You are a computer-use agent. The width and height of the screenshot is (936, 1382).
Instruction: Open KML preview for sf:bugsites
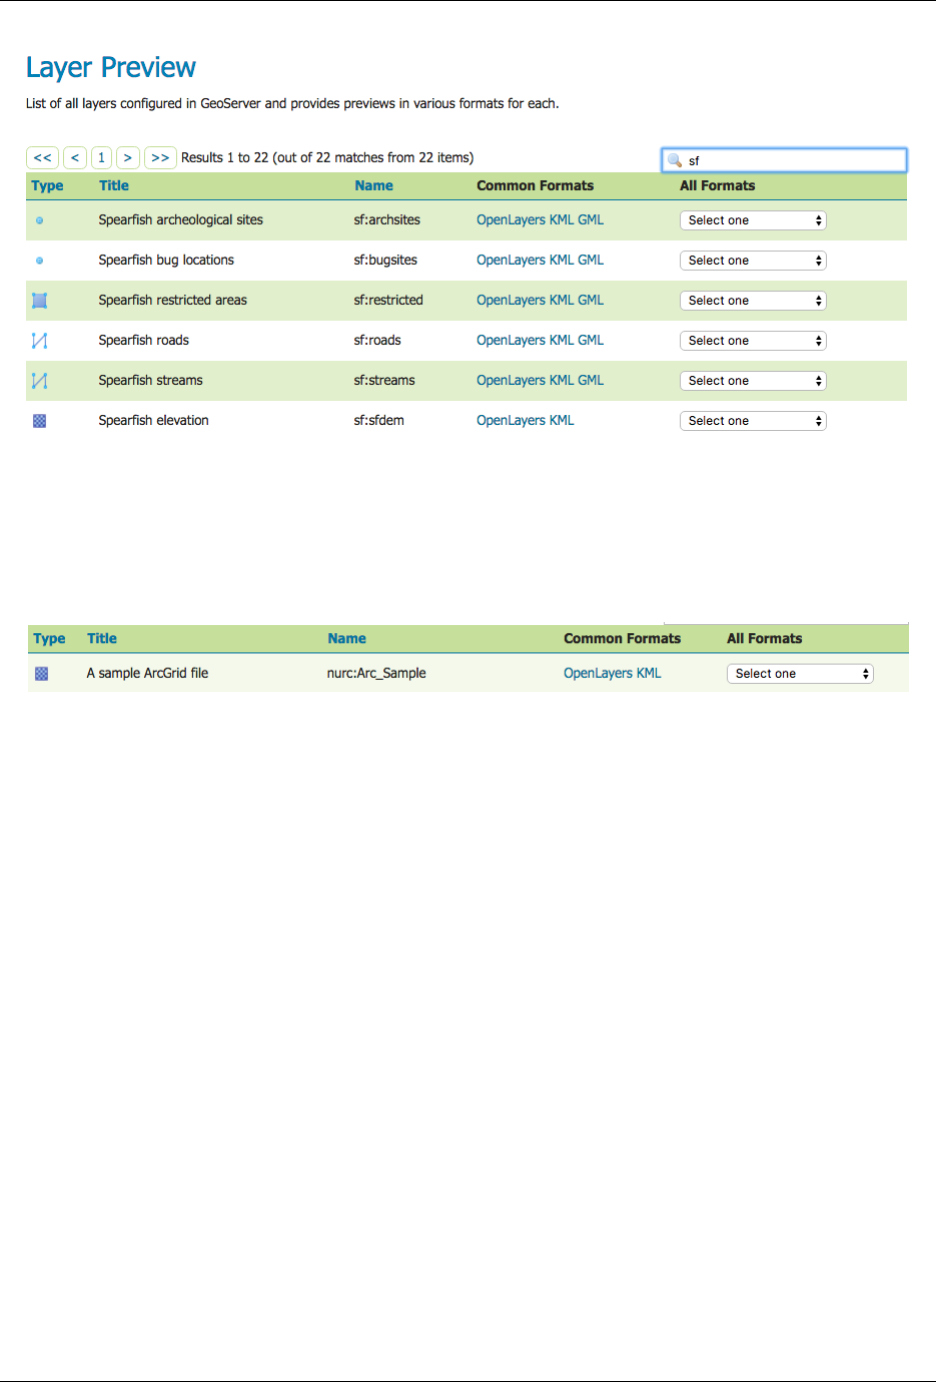562,260
